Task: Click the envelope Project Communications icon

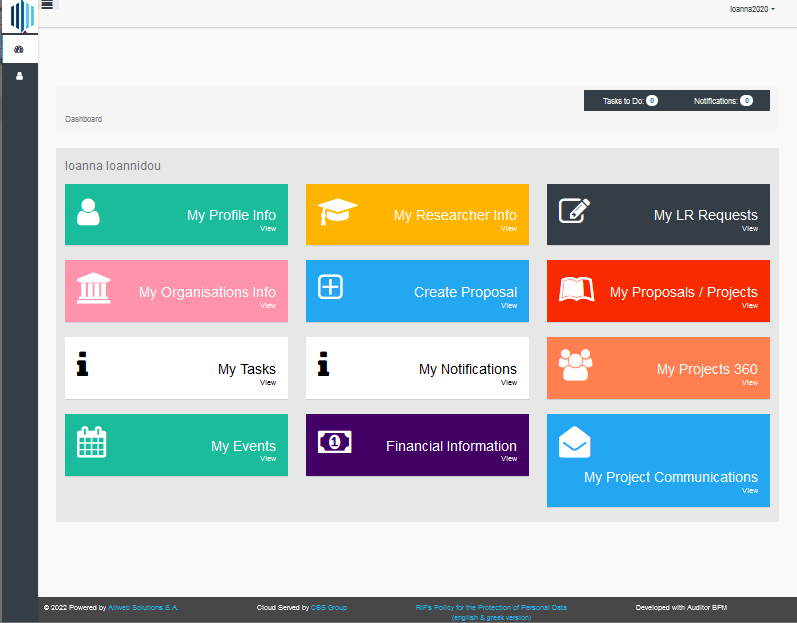Action: coord(575,442)
